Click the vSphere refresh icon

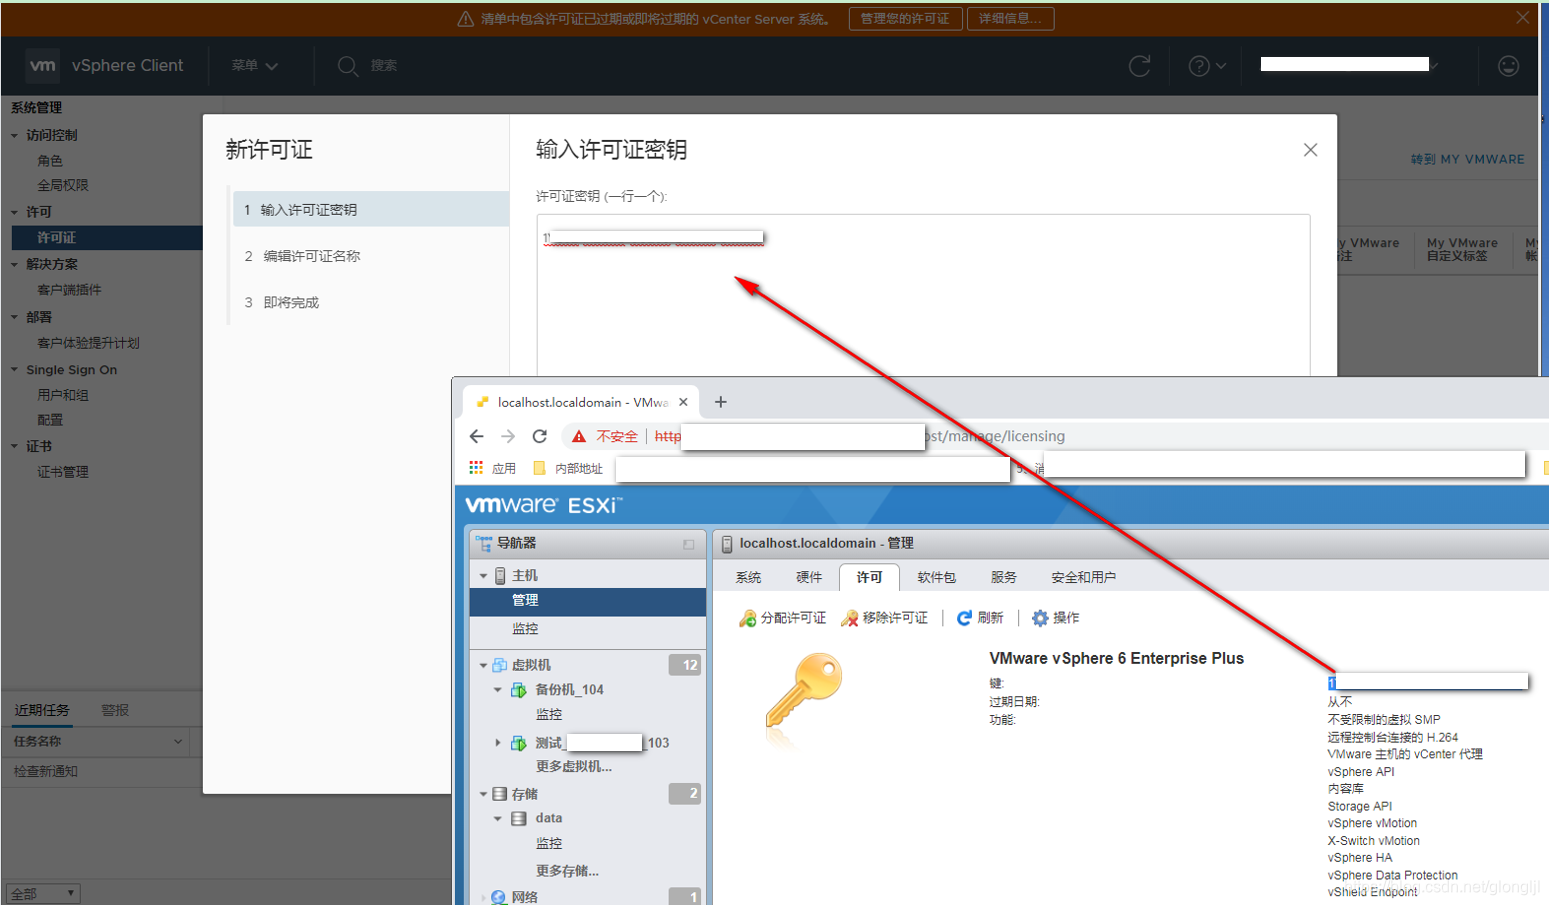pyautogui.click(x=1139, y=66)
